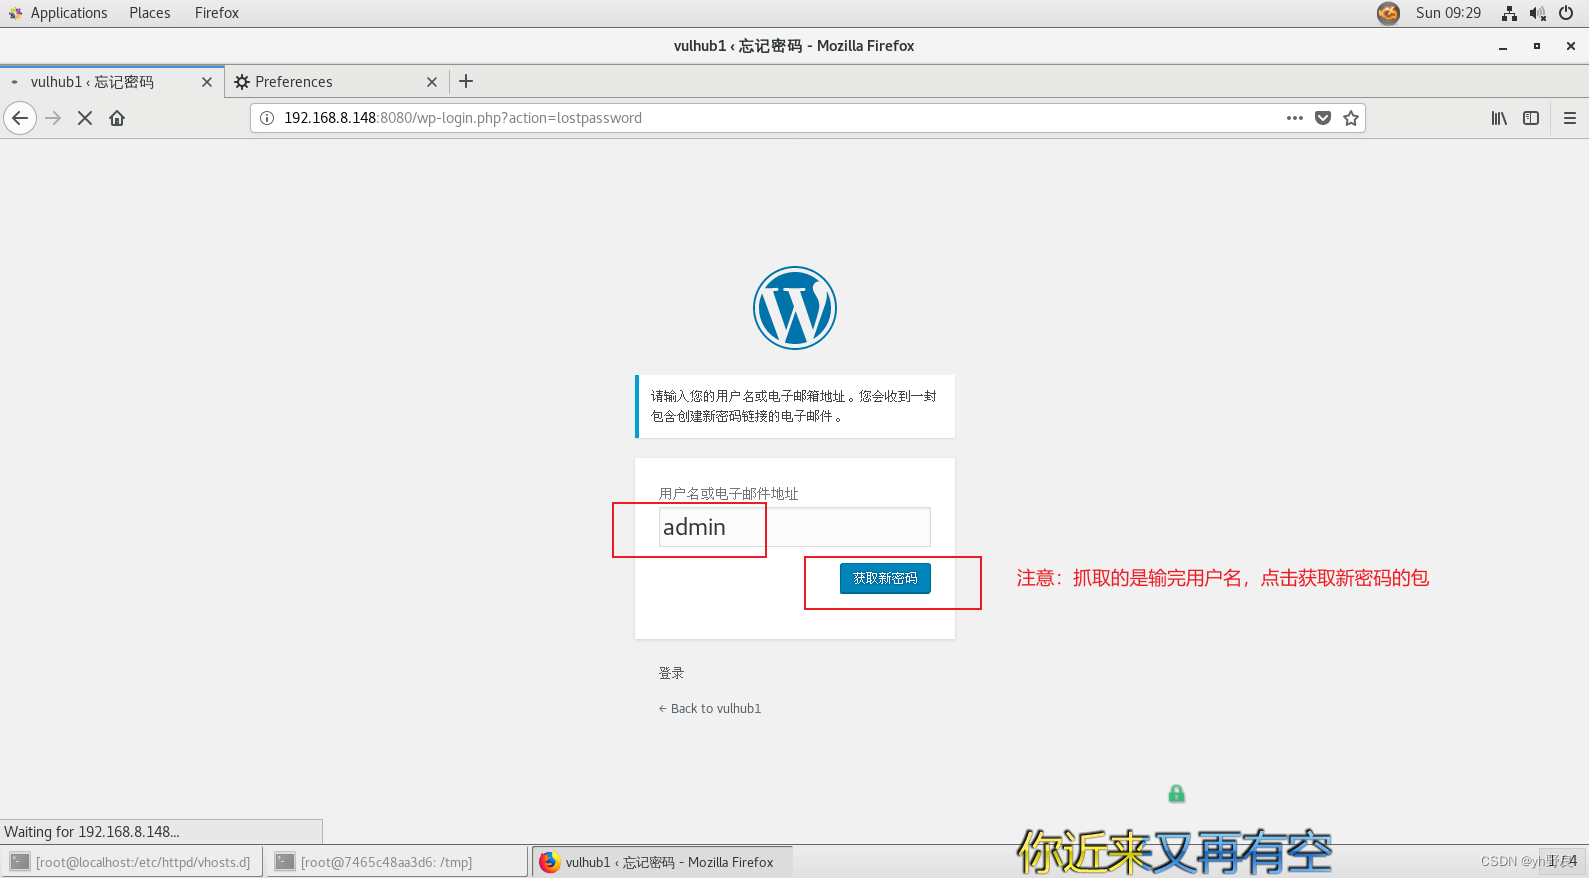Open the power menu icon
This screenshot has width=1589, height=878.
pos(1566,13)
